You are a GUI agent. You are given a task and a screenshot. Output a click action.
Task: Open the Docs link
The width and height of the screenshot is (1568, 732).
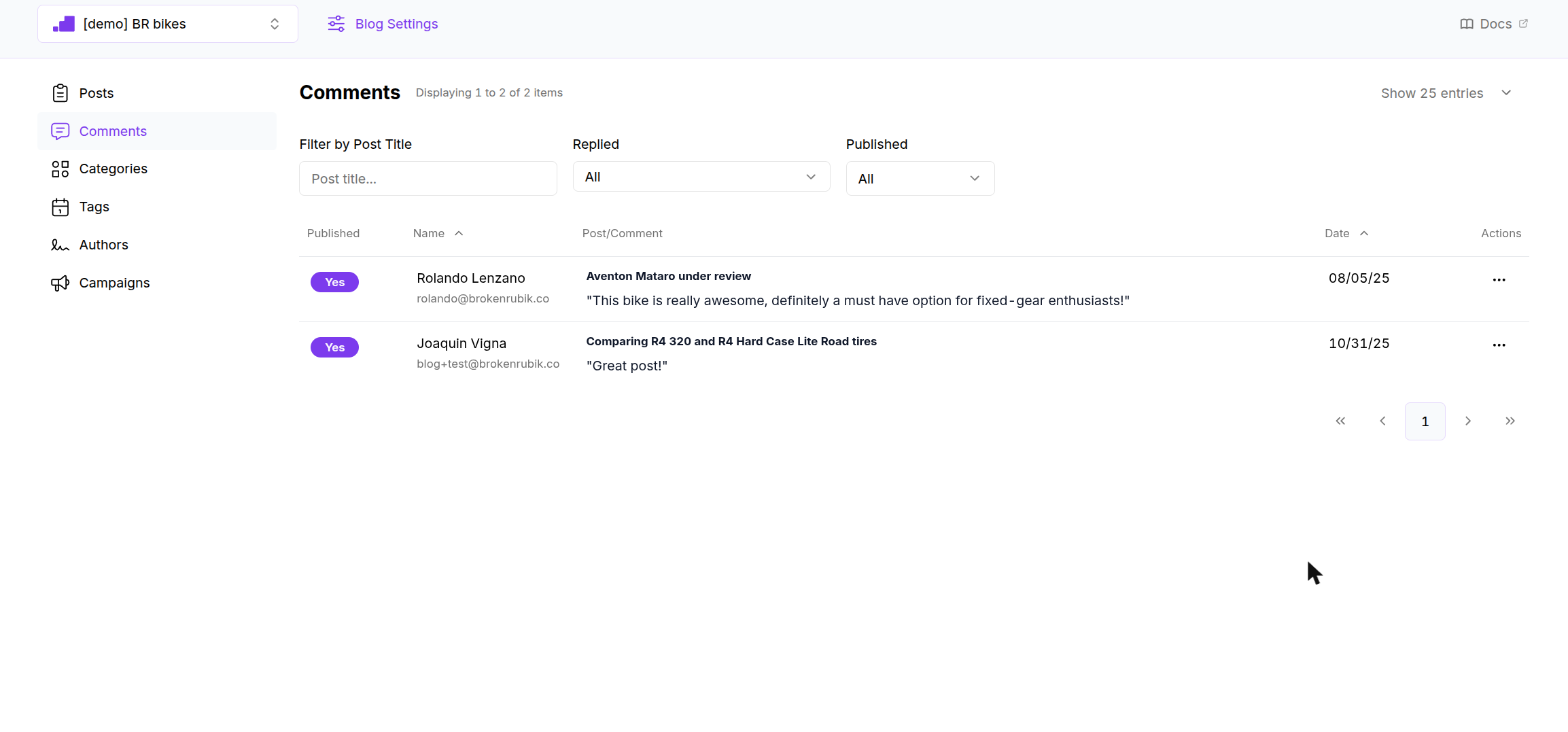point(1494,24)
